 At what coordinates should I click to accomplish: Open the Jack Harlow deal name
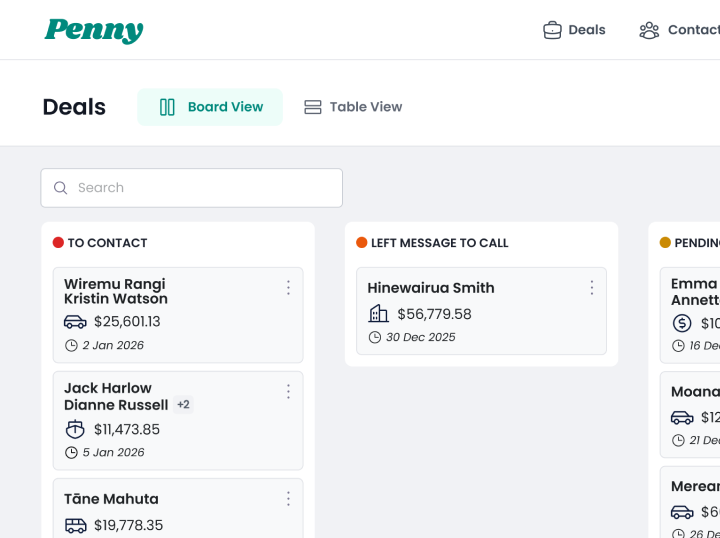(x=108, y=388)
